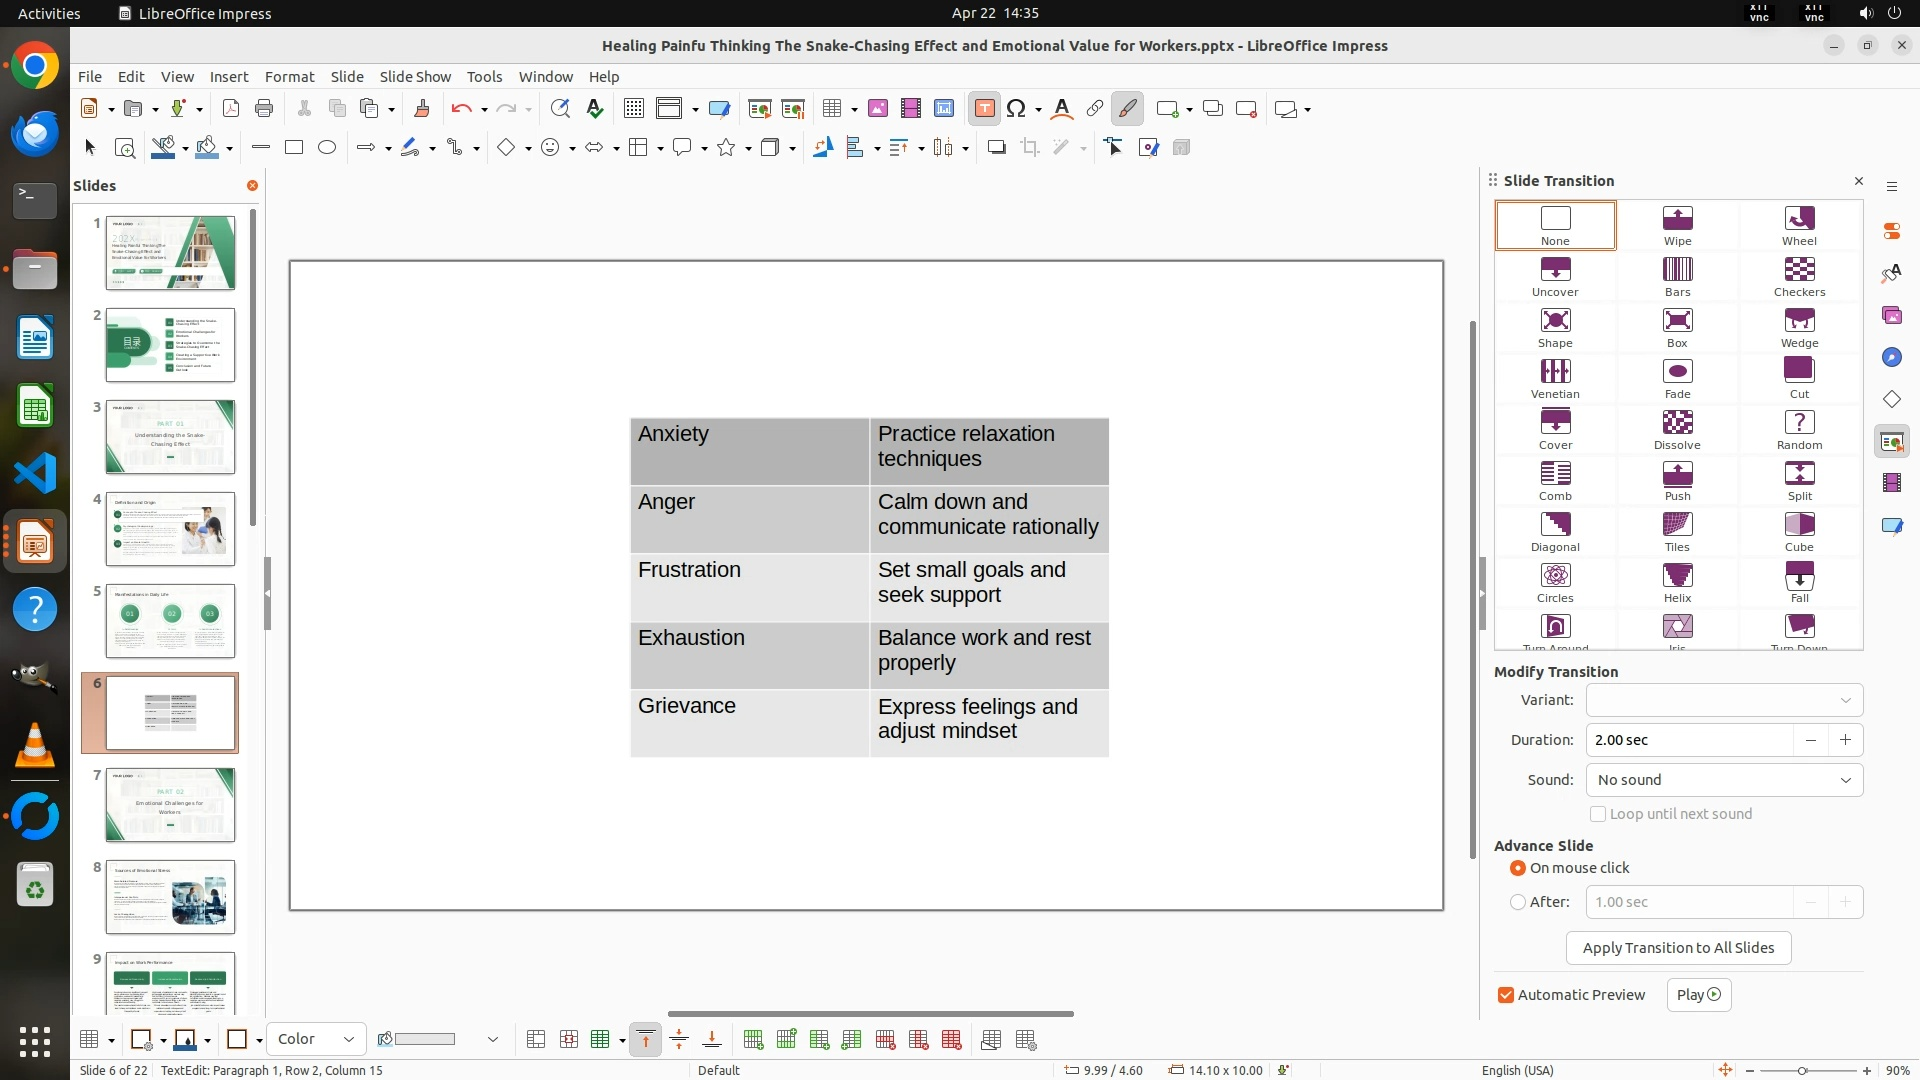Screen dimensions: 1920x1080
Task: Click the Print icon in toolbar
Action: coord(264,109)
